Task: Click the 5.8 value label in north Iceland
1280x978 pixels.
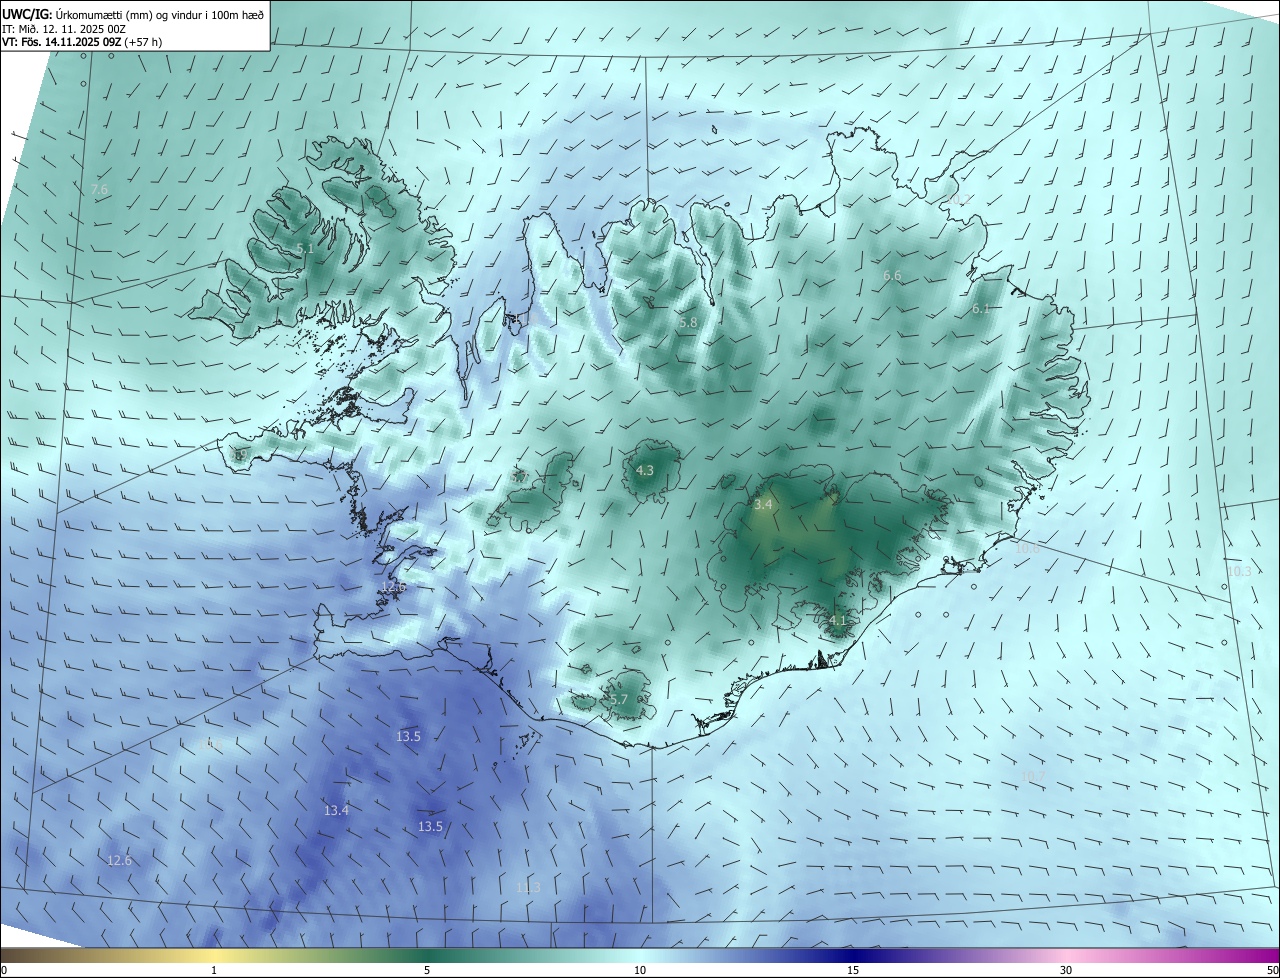Action: click(x=687, y=323)
